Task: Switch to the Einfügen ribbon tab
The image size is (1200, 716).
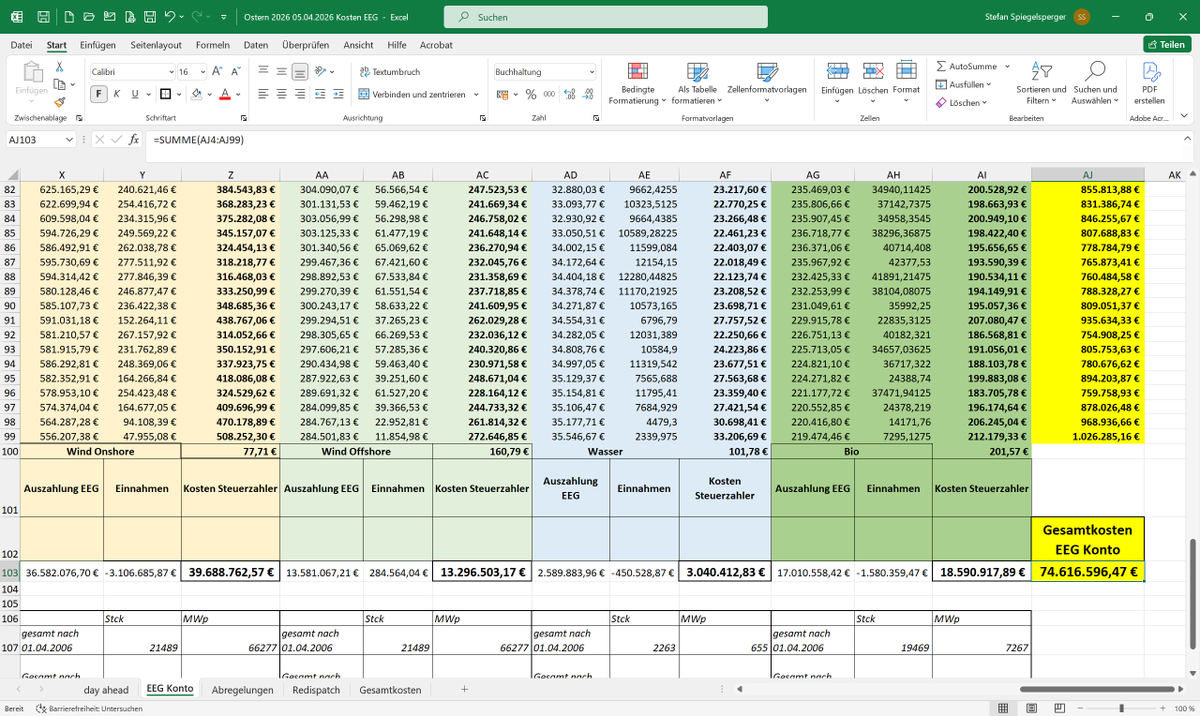Action: pyautogui.click(x=97, y=45)
